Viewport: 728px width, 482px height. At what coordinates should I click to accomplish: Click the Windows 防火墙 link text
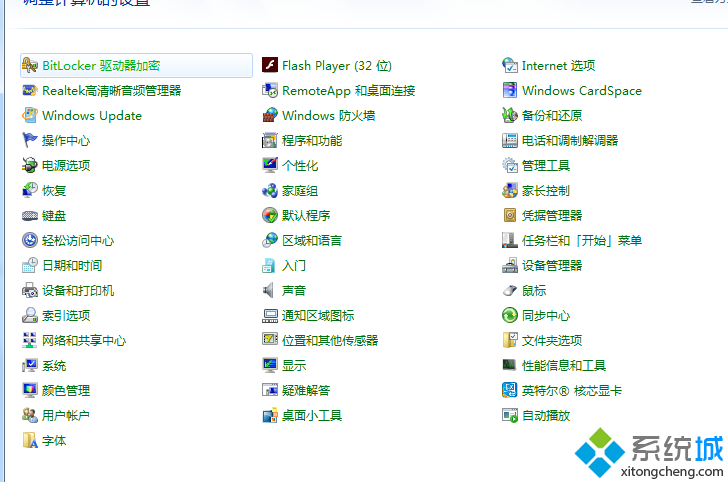tap(329, 116)
